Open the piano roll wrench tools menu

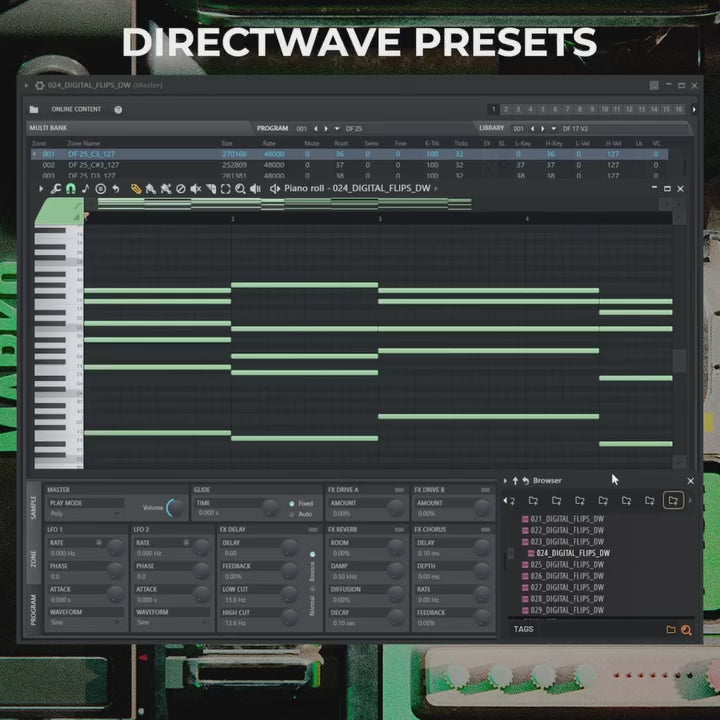(x=56, y=189)
